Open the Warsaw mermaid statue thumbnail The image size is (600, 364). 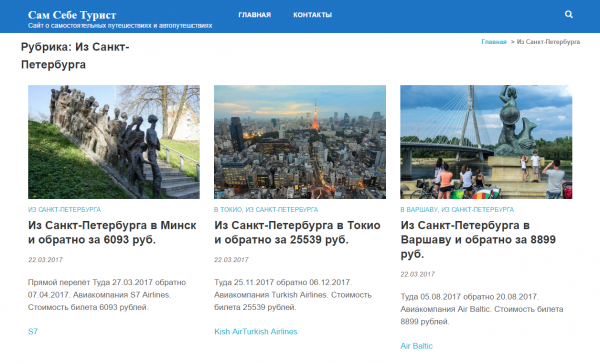pyautogui.click(x=486, y=142)
